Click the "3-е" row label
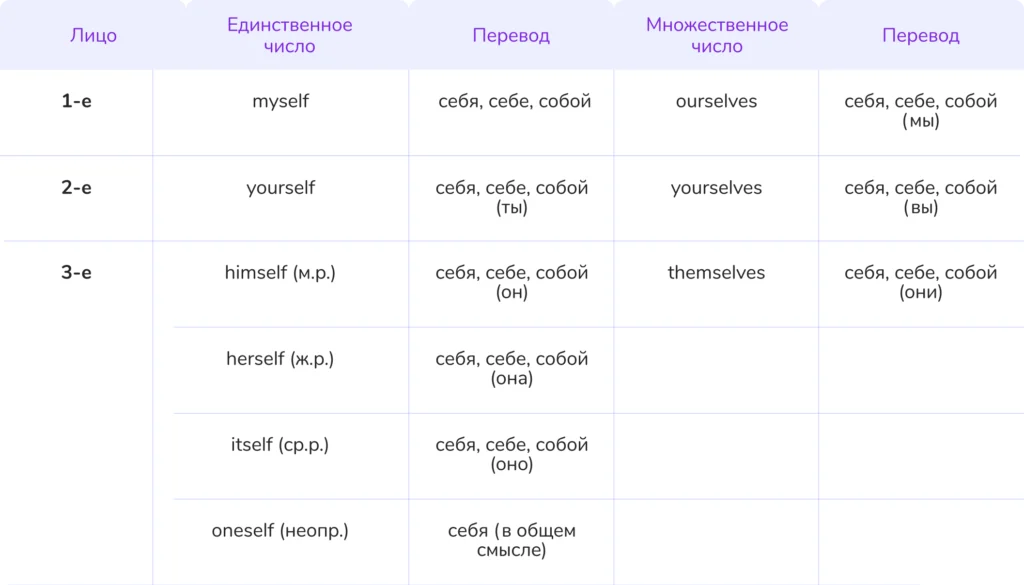 click(76, 273)
